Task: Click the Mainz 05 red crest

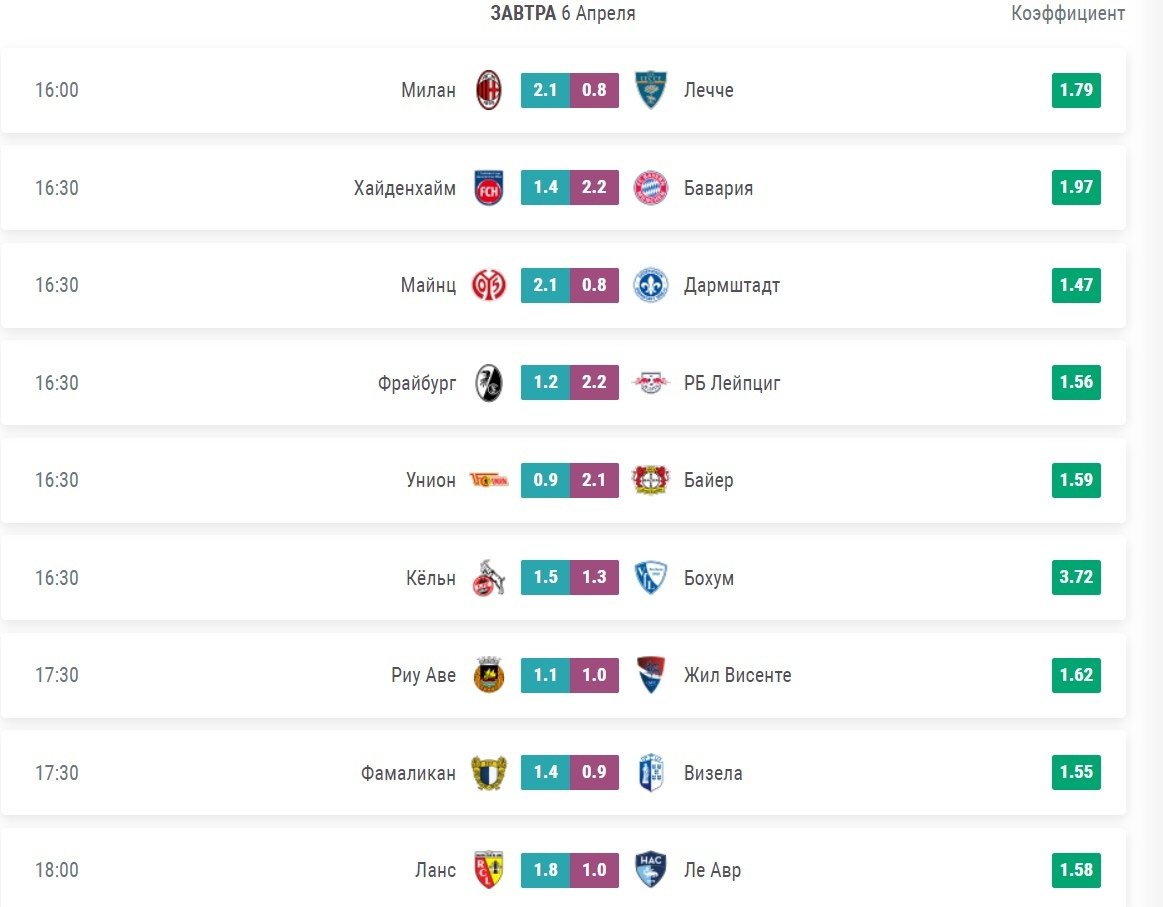Action: tap(489, 285)
